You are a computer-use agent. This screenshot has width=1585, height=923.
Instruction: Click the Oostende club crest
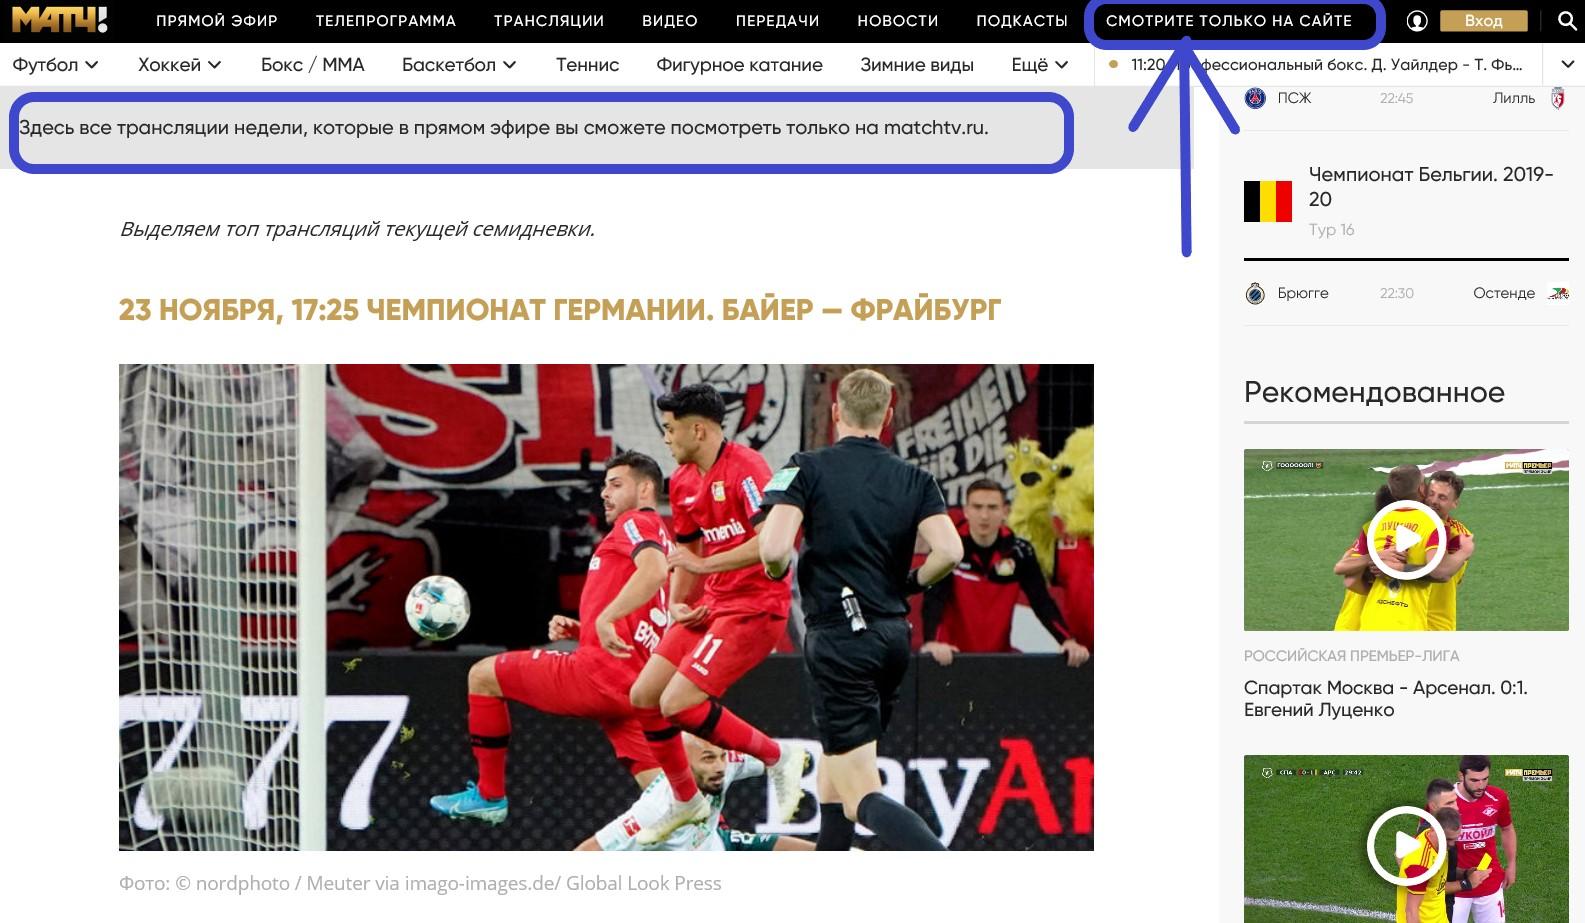click(x=1558, y=293)
